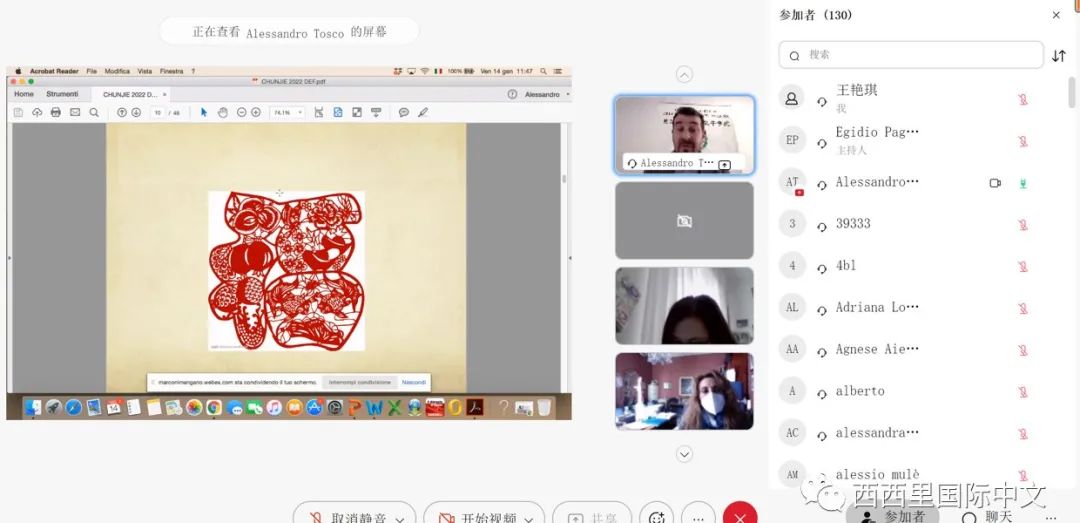Click the Interrompi condivisione button
This screenshot has height=523, width=1080.
tap(360, 382)
